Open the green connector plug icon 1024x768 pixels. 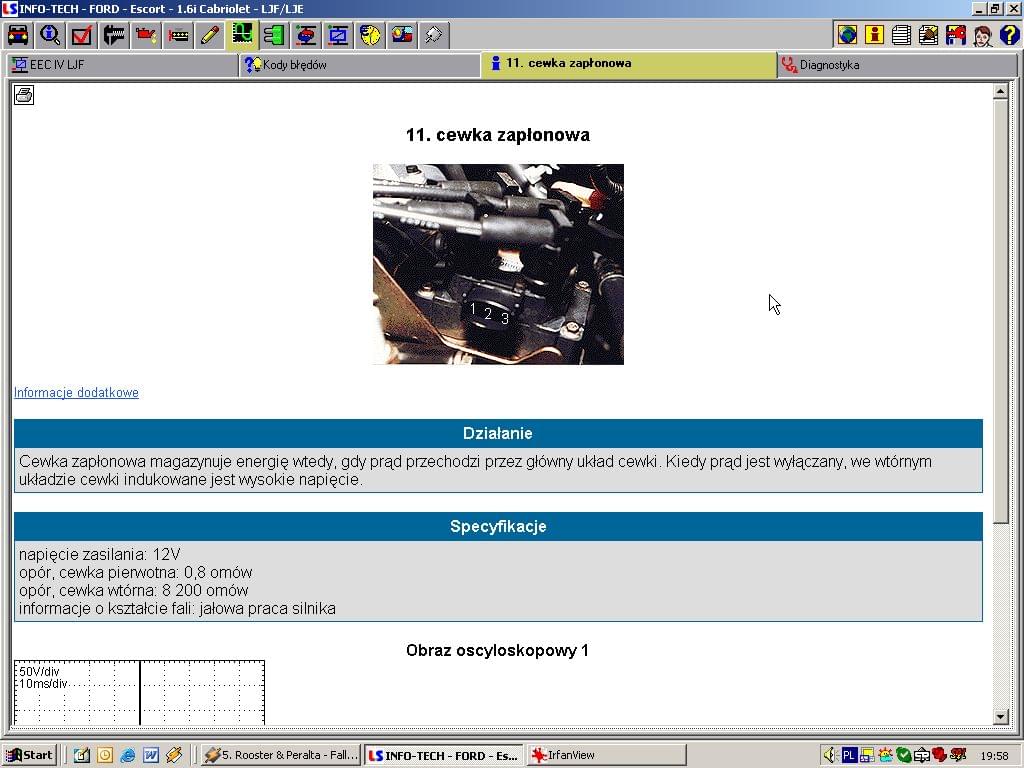click(274, 35)
